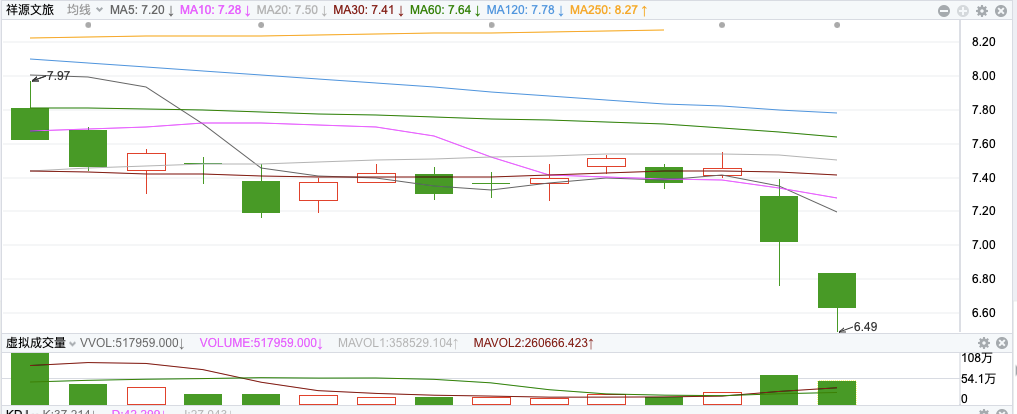Click the 108万 volume axis label
Viewport: 1017px width, 414px height.
tap(977, 358)
